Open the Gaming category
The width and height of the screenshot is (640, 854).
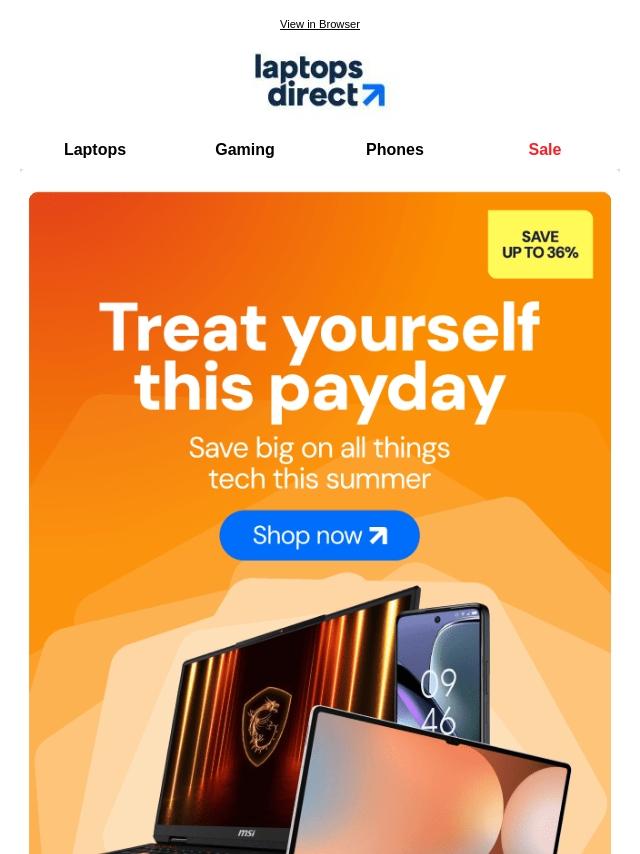tap(245, 149)
